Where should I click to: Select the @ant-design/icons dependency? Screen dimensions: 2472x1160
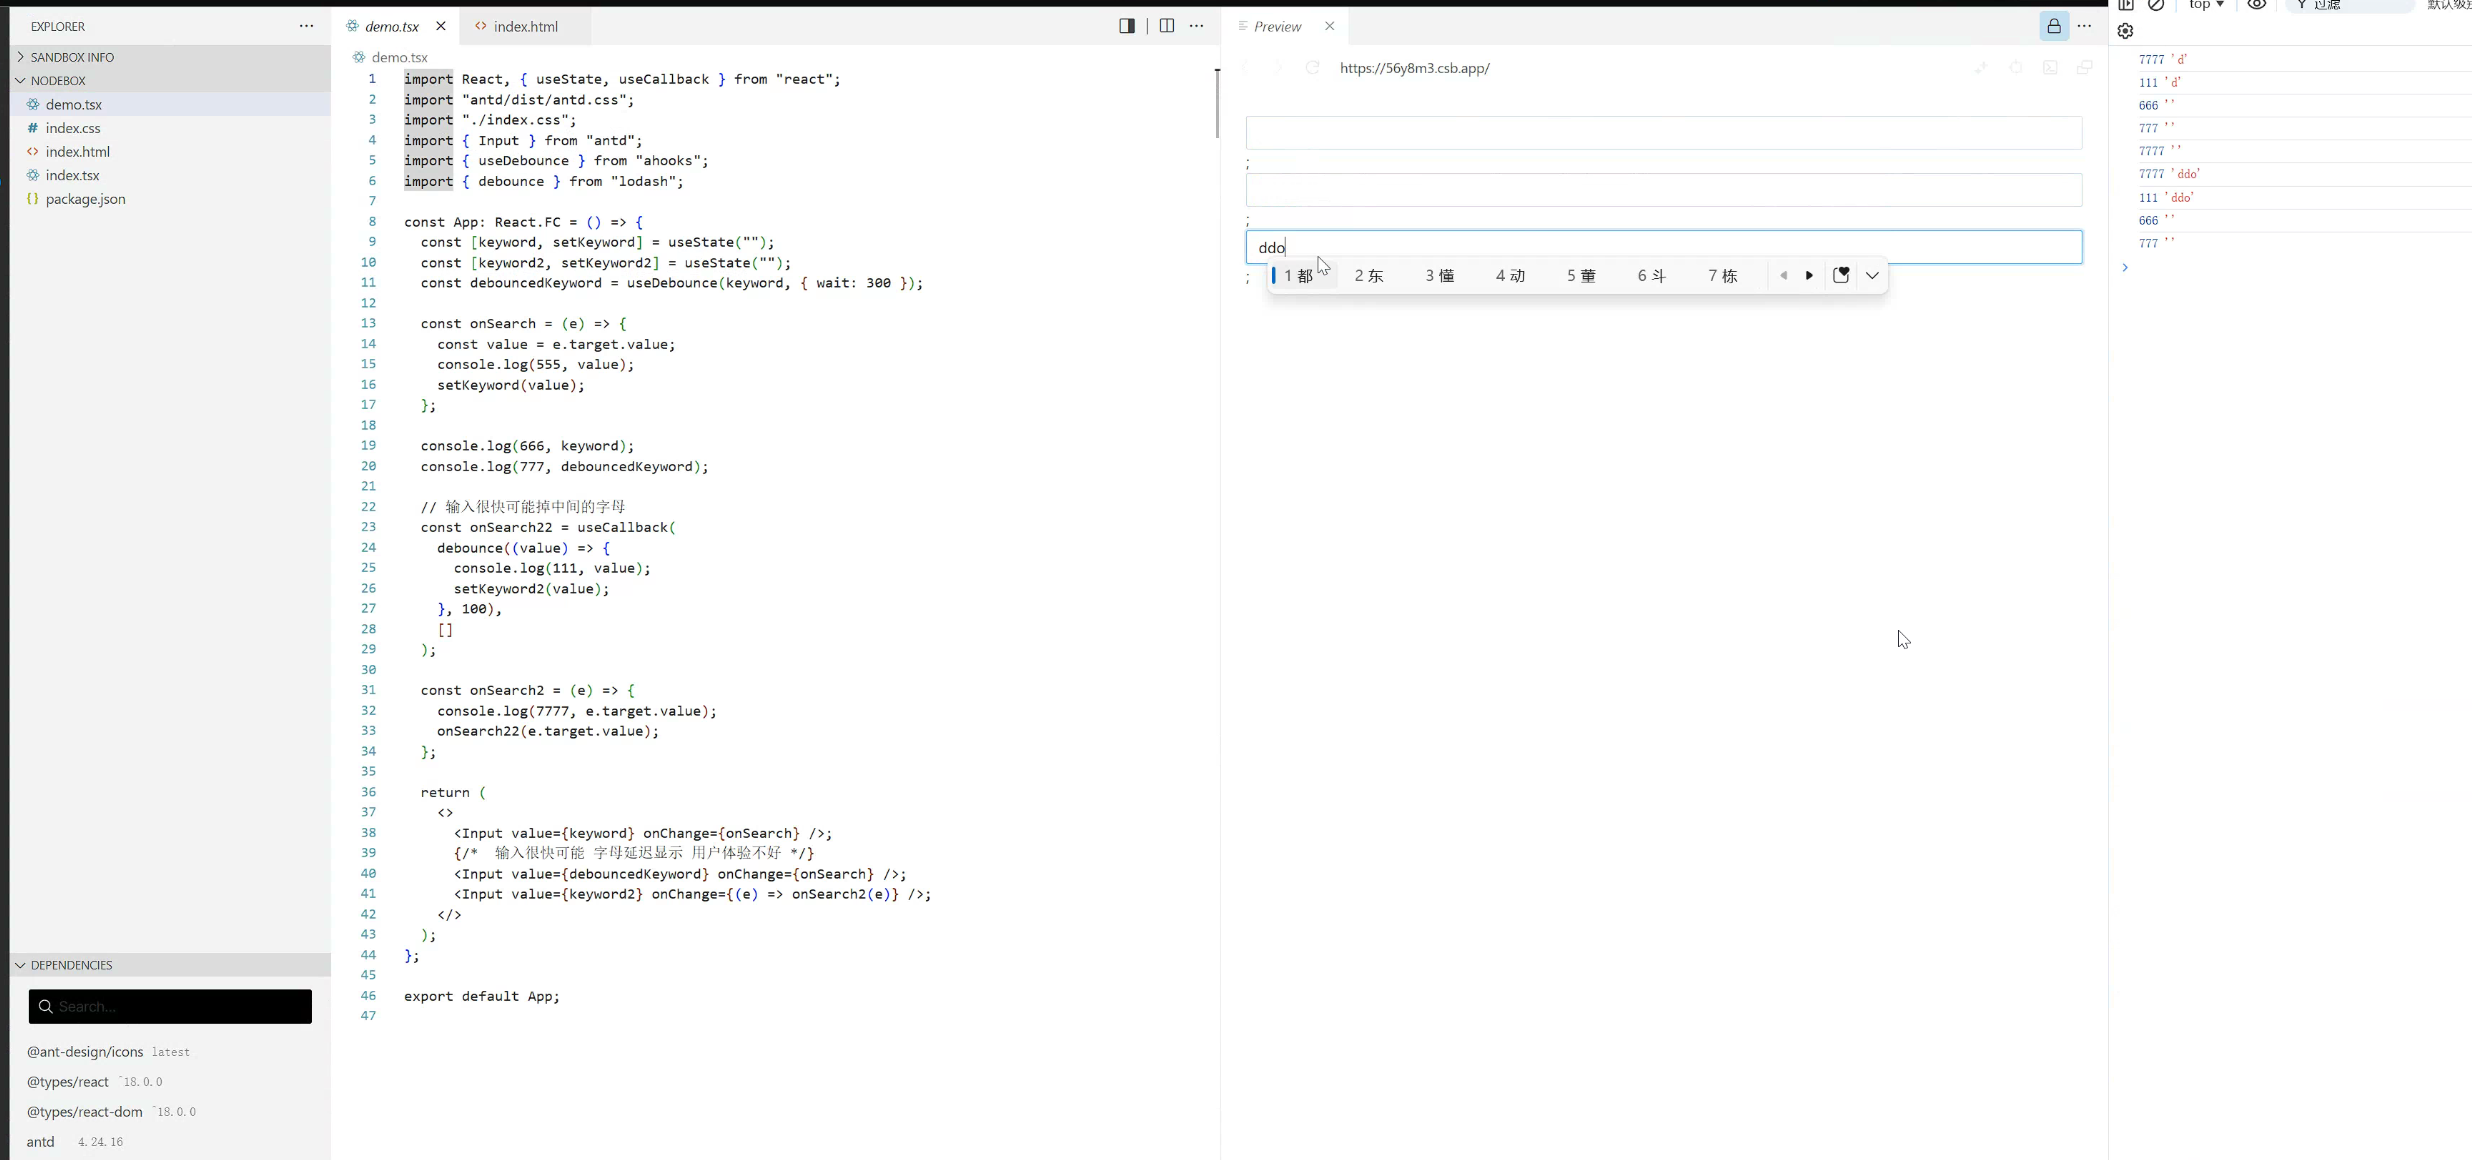[x=108, y=1052]
